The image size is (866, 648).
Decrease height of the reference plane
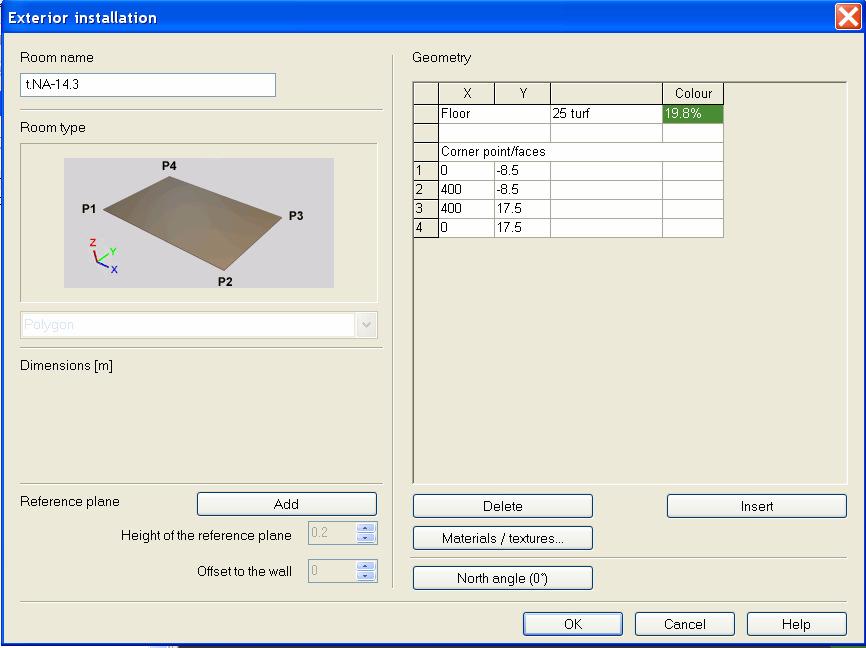[x=366, y=538]
